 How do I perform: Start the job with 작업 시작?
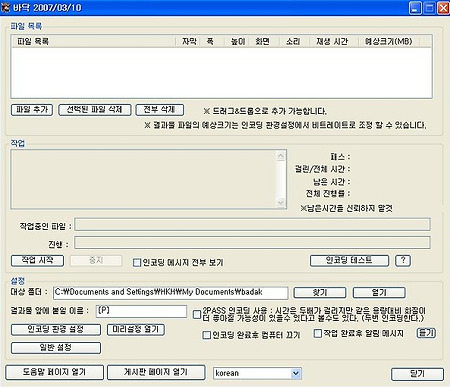click(x=37, y=260)
